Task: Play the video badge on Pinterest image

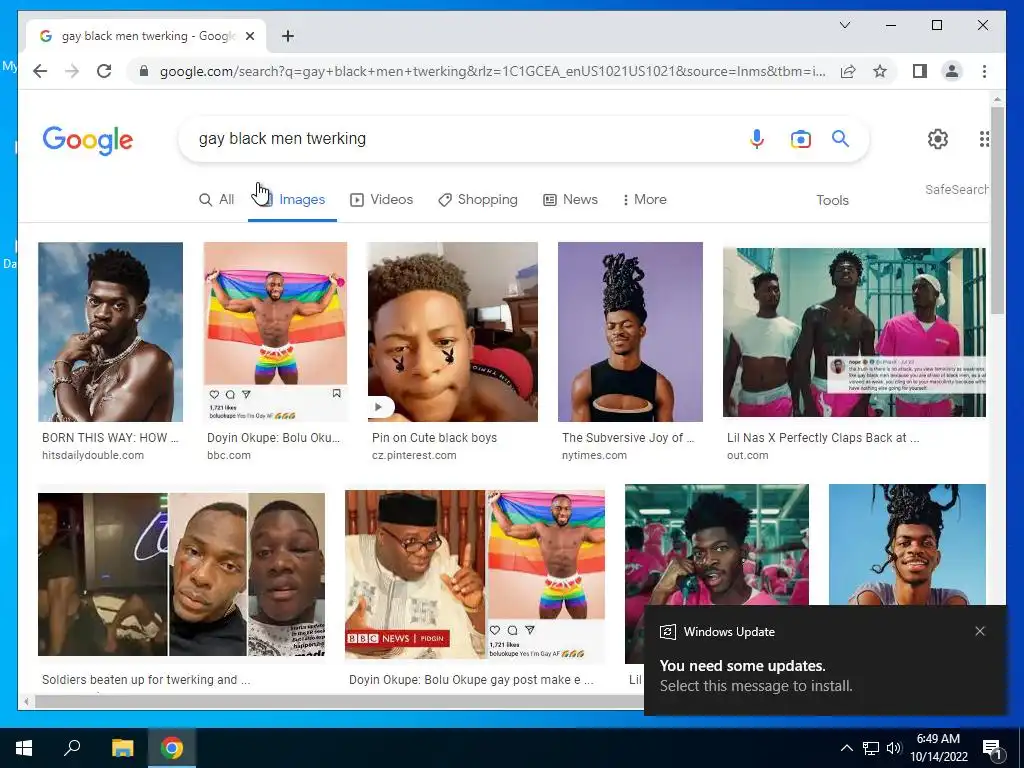Action: (381, 407)
